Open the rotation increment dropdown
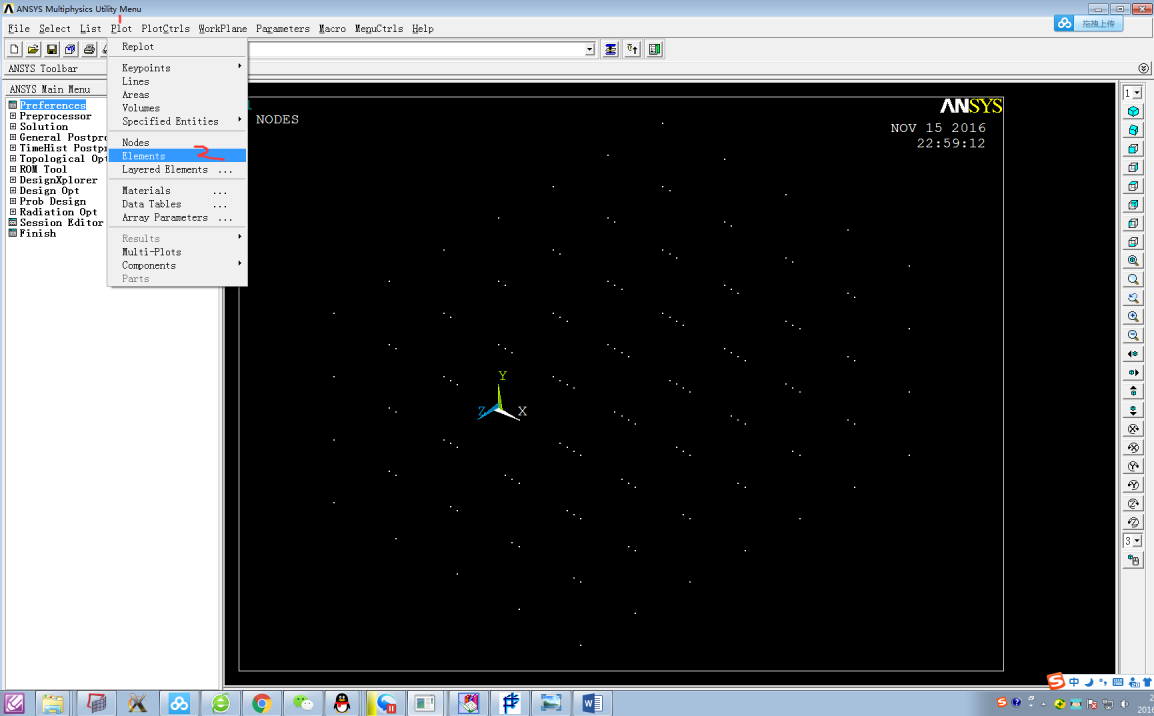Screen dimensions: 1154x716 [x=1132, y=541]
